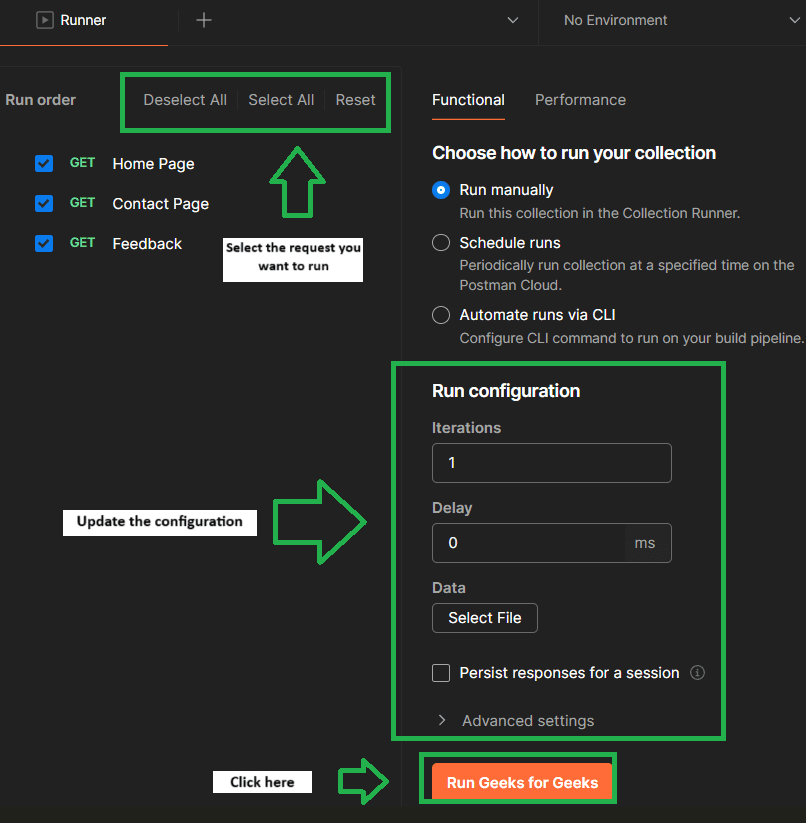The width and height of the screenshot is (806, 823).
Task: Choose Automate runs via CLI
Action: point(441,315)
